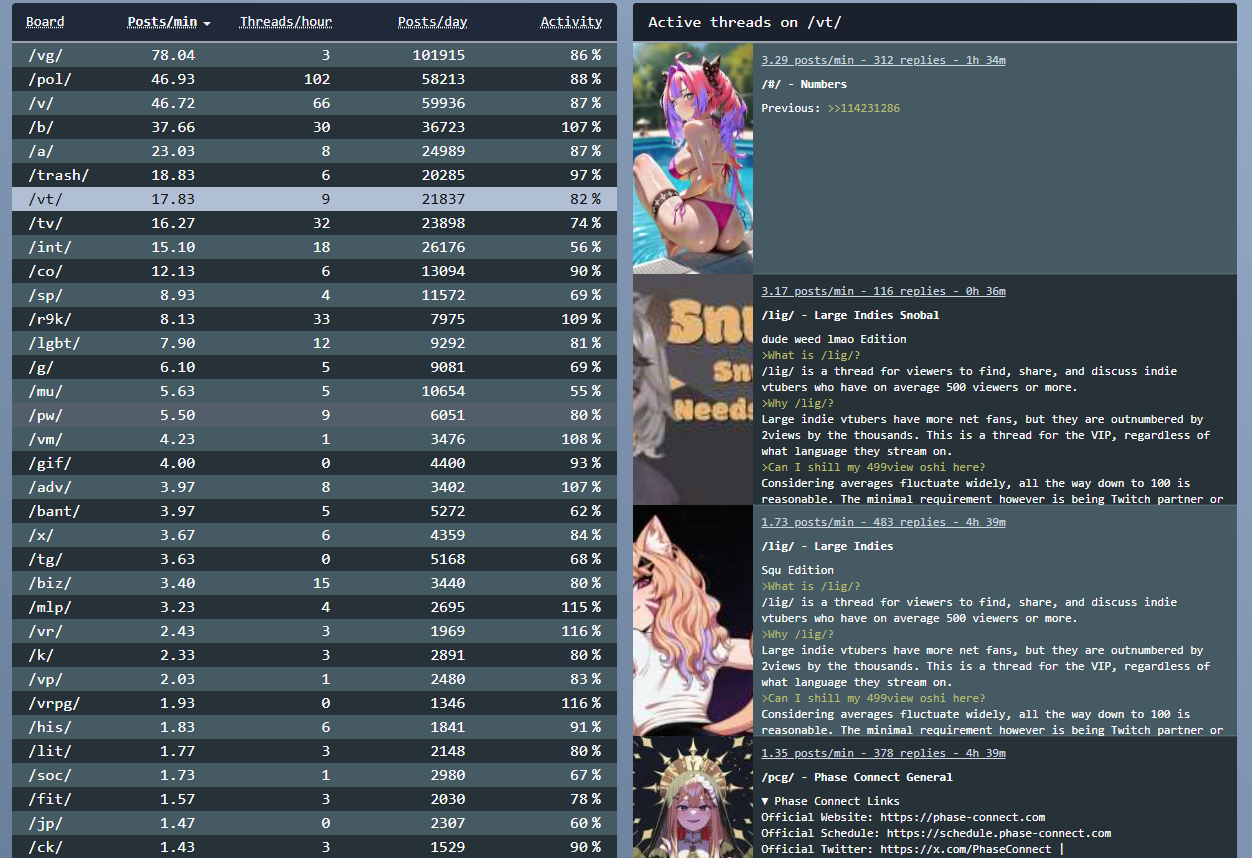Image resolution: width=1252 pixels, height=858 pixels.
Task: Open the Squ Edition thread thumbnail
Action: pyautogui.click(x=693, y=620)
